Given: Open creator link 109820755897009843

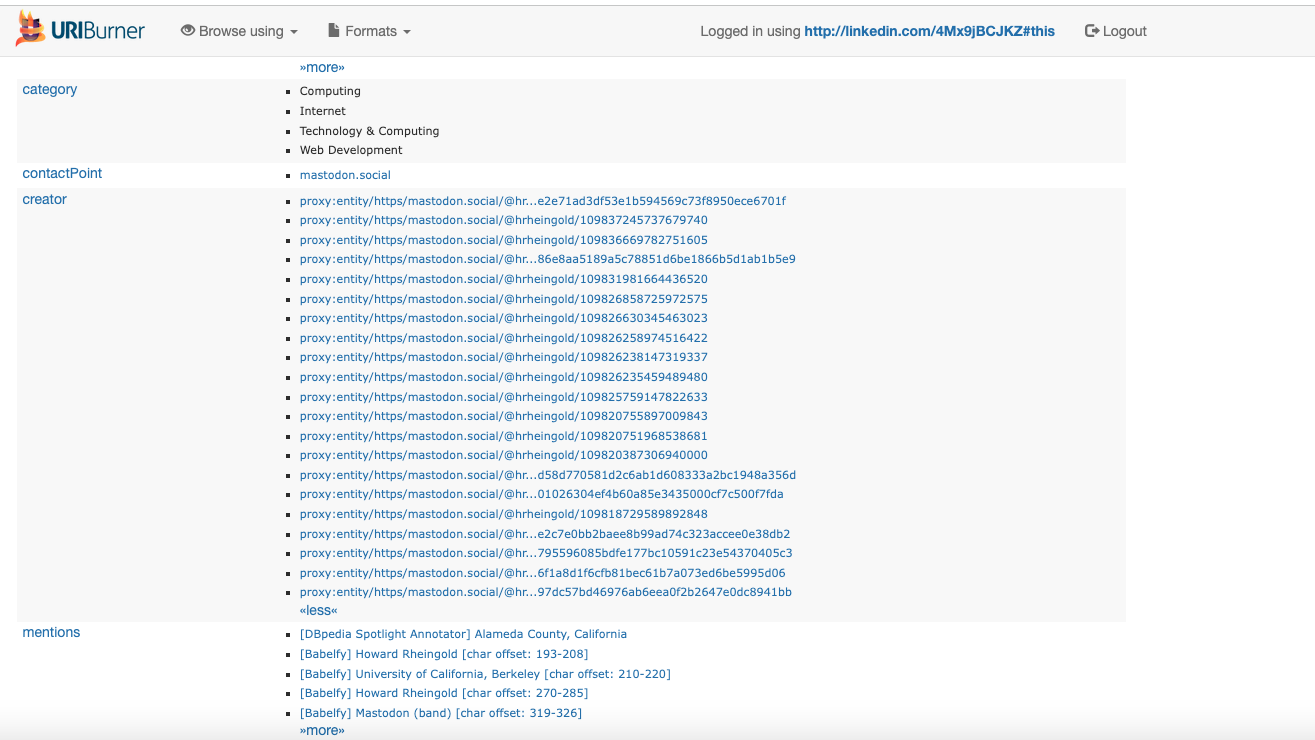Looking at the screenshot, I should coord(504,416).
